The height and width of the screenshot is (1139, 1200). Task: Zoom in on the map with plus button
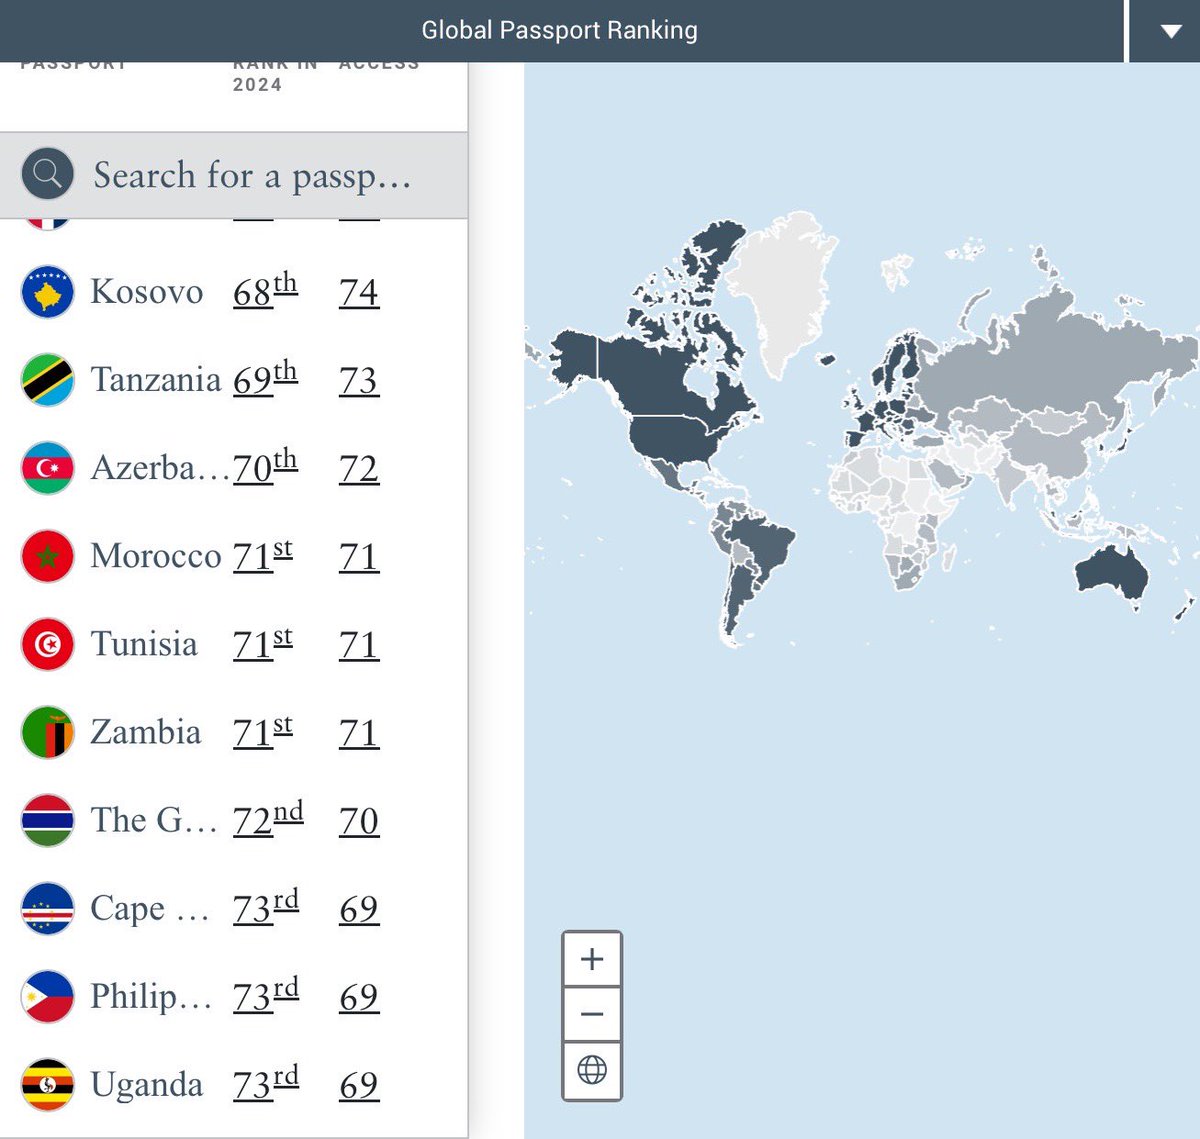592,959
